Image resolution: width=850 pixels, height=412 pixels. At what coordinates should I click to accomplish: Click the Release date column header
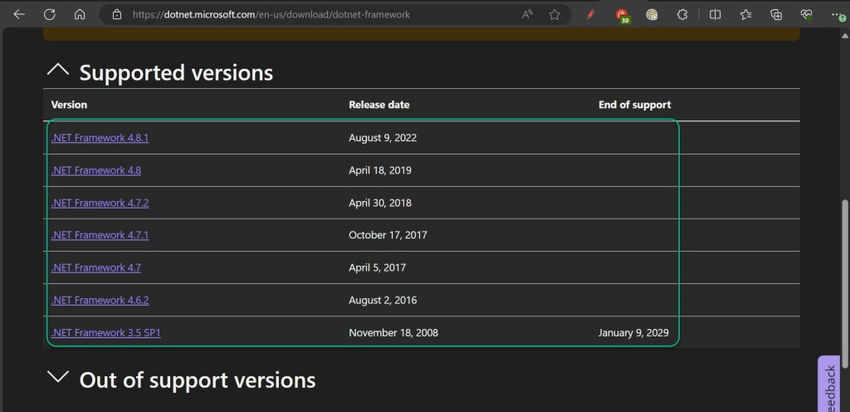379,105
